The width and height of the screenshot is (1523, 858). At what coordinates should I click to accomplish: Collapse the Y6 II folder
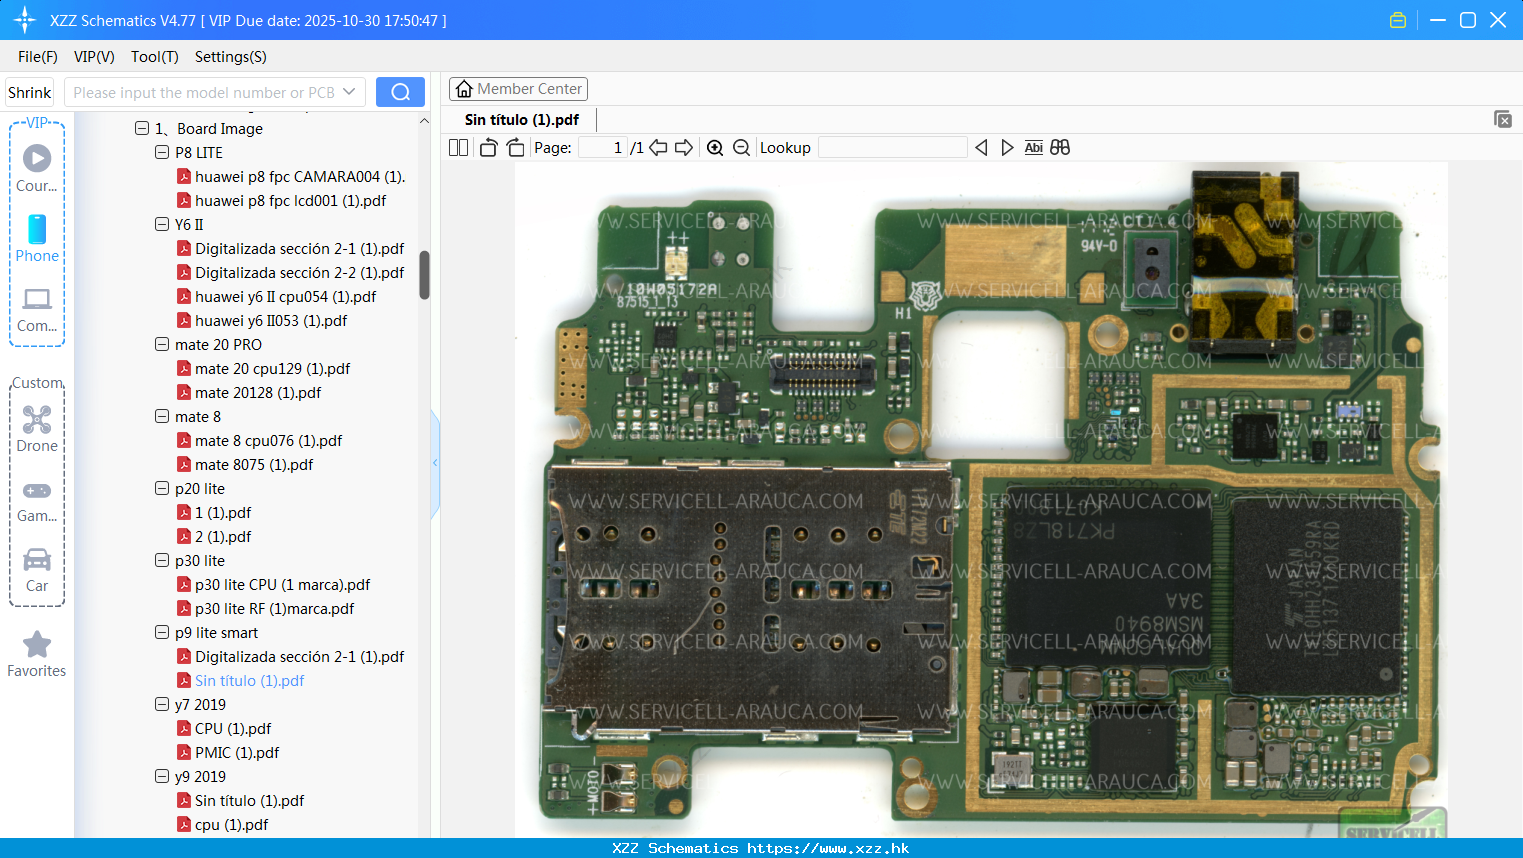click(x=162, y=224)
